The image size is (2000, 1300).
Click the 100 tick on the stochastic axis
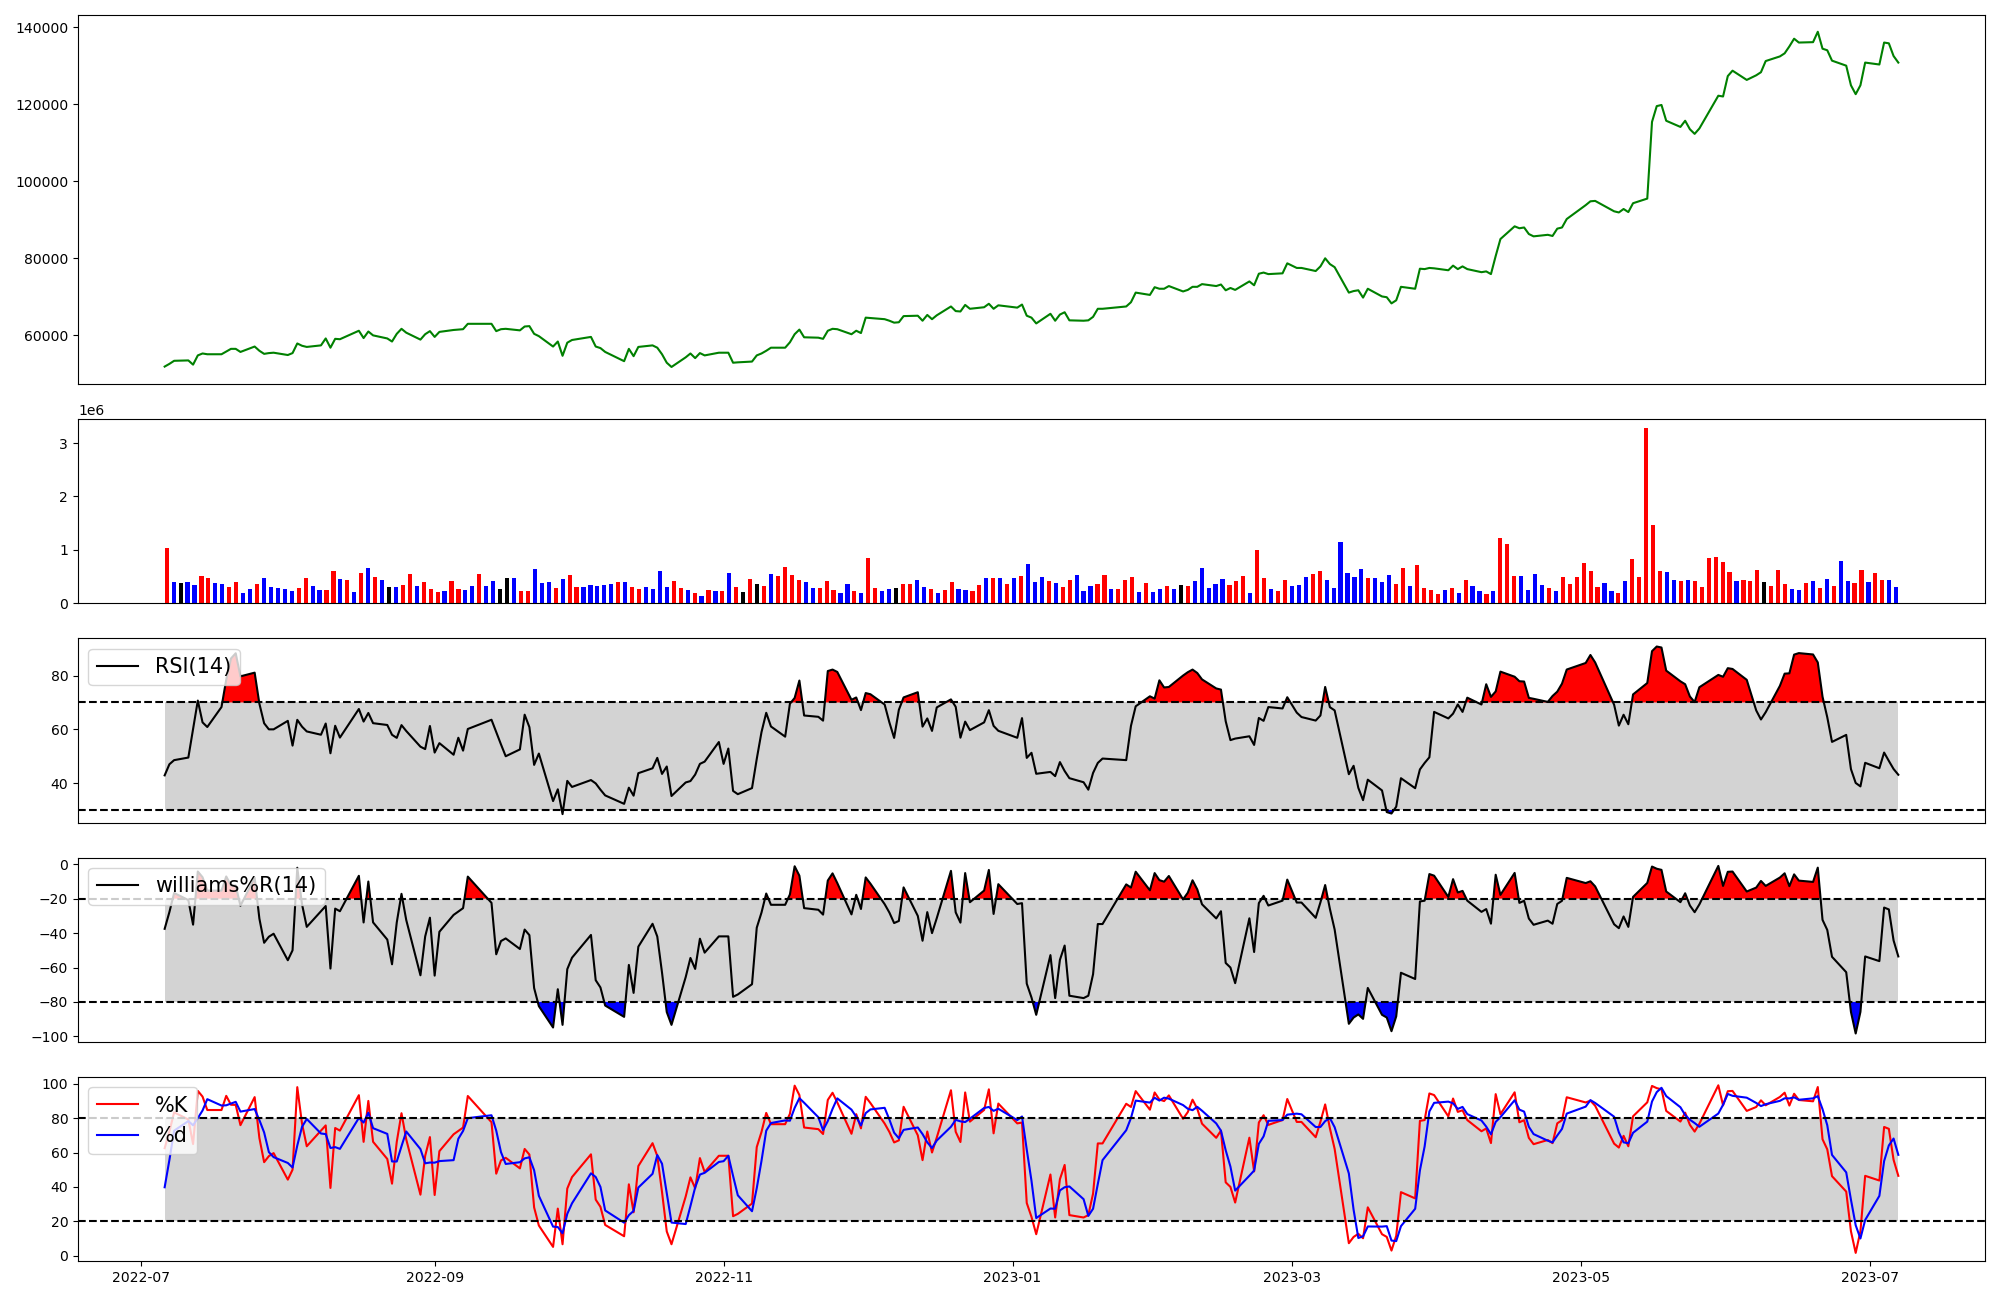57,1085
